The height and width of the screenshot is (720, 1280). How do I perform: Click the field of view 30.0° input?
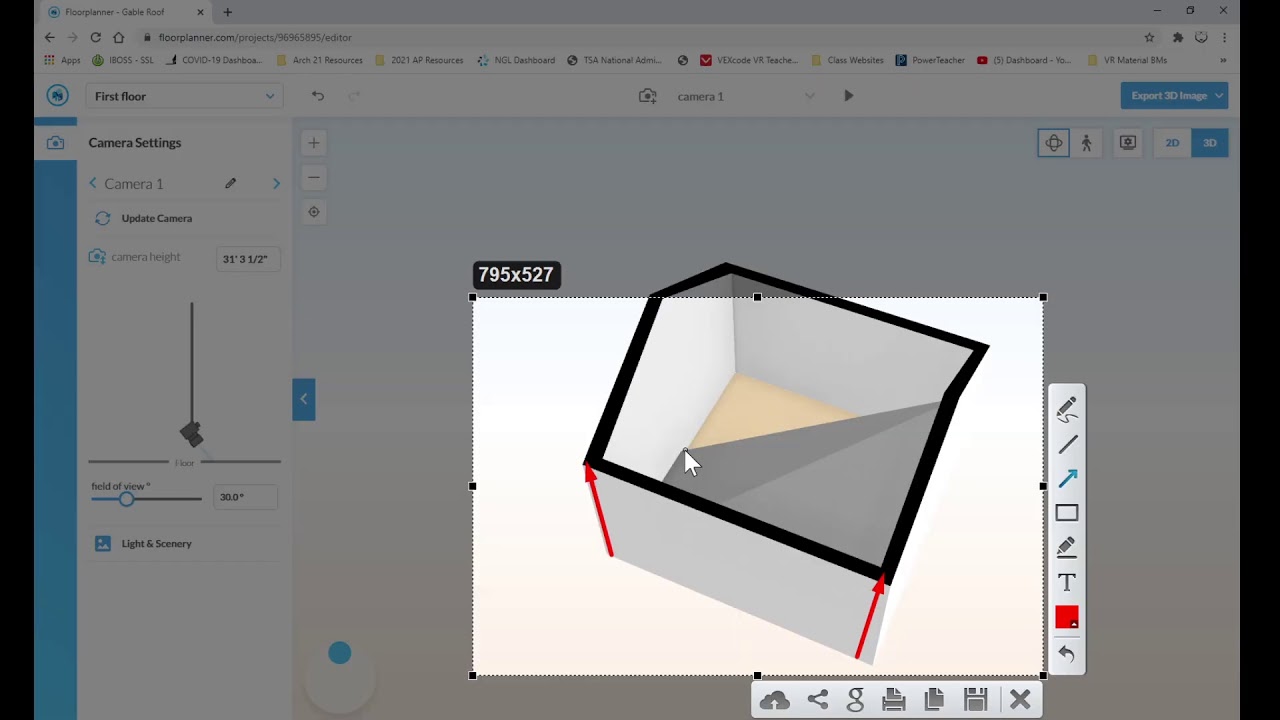(244, 497)
